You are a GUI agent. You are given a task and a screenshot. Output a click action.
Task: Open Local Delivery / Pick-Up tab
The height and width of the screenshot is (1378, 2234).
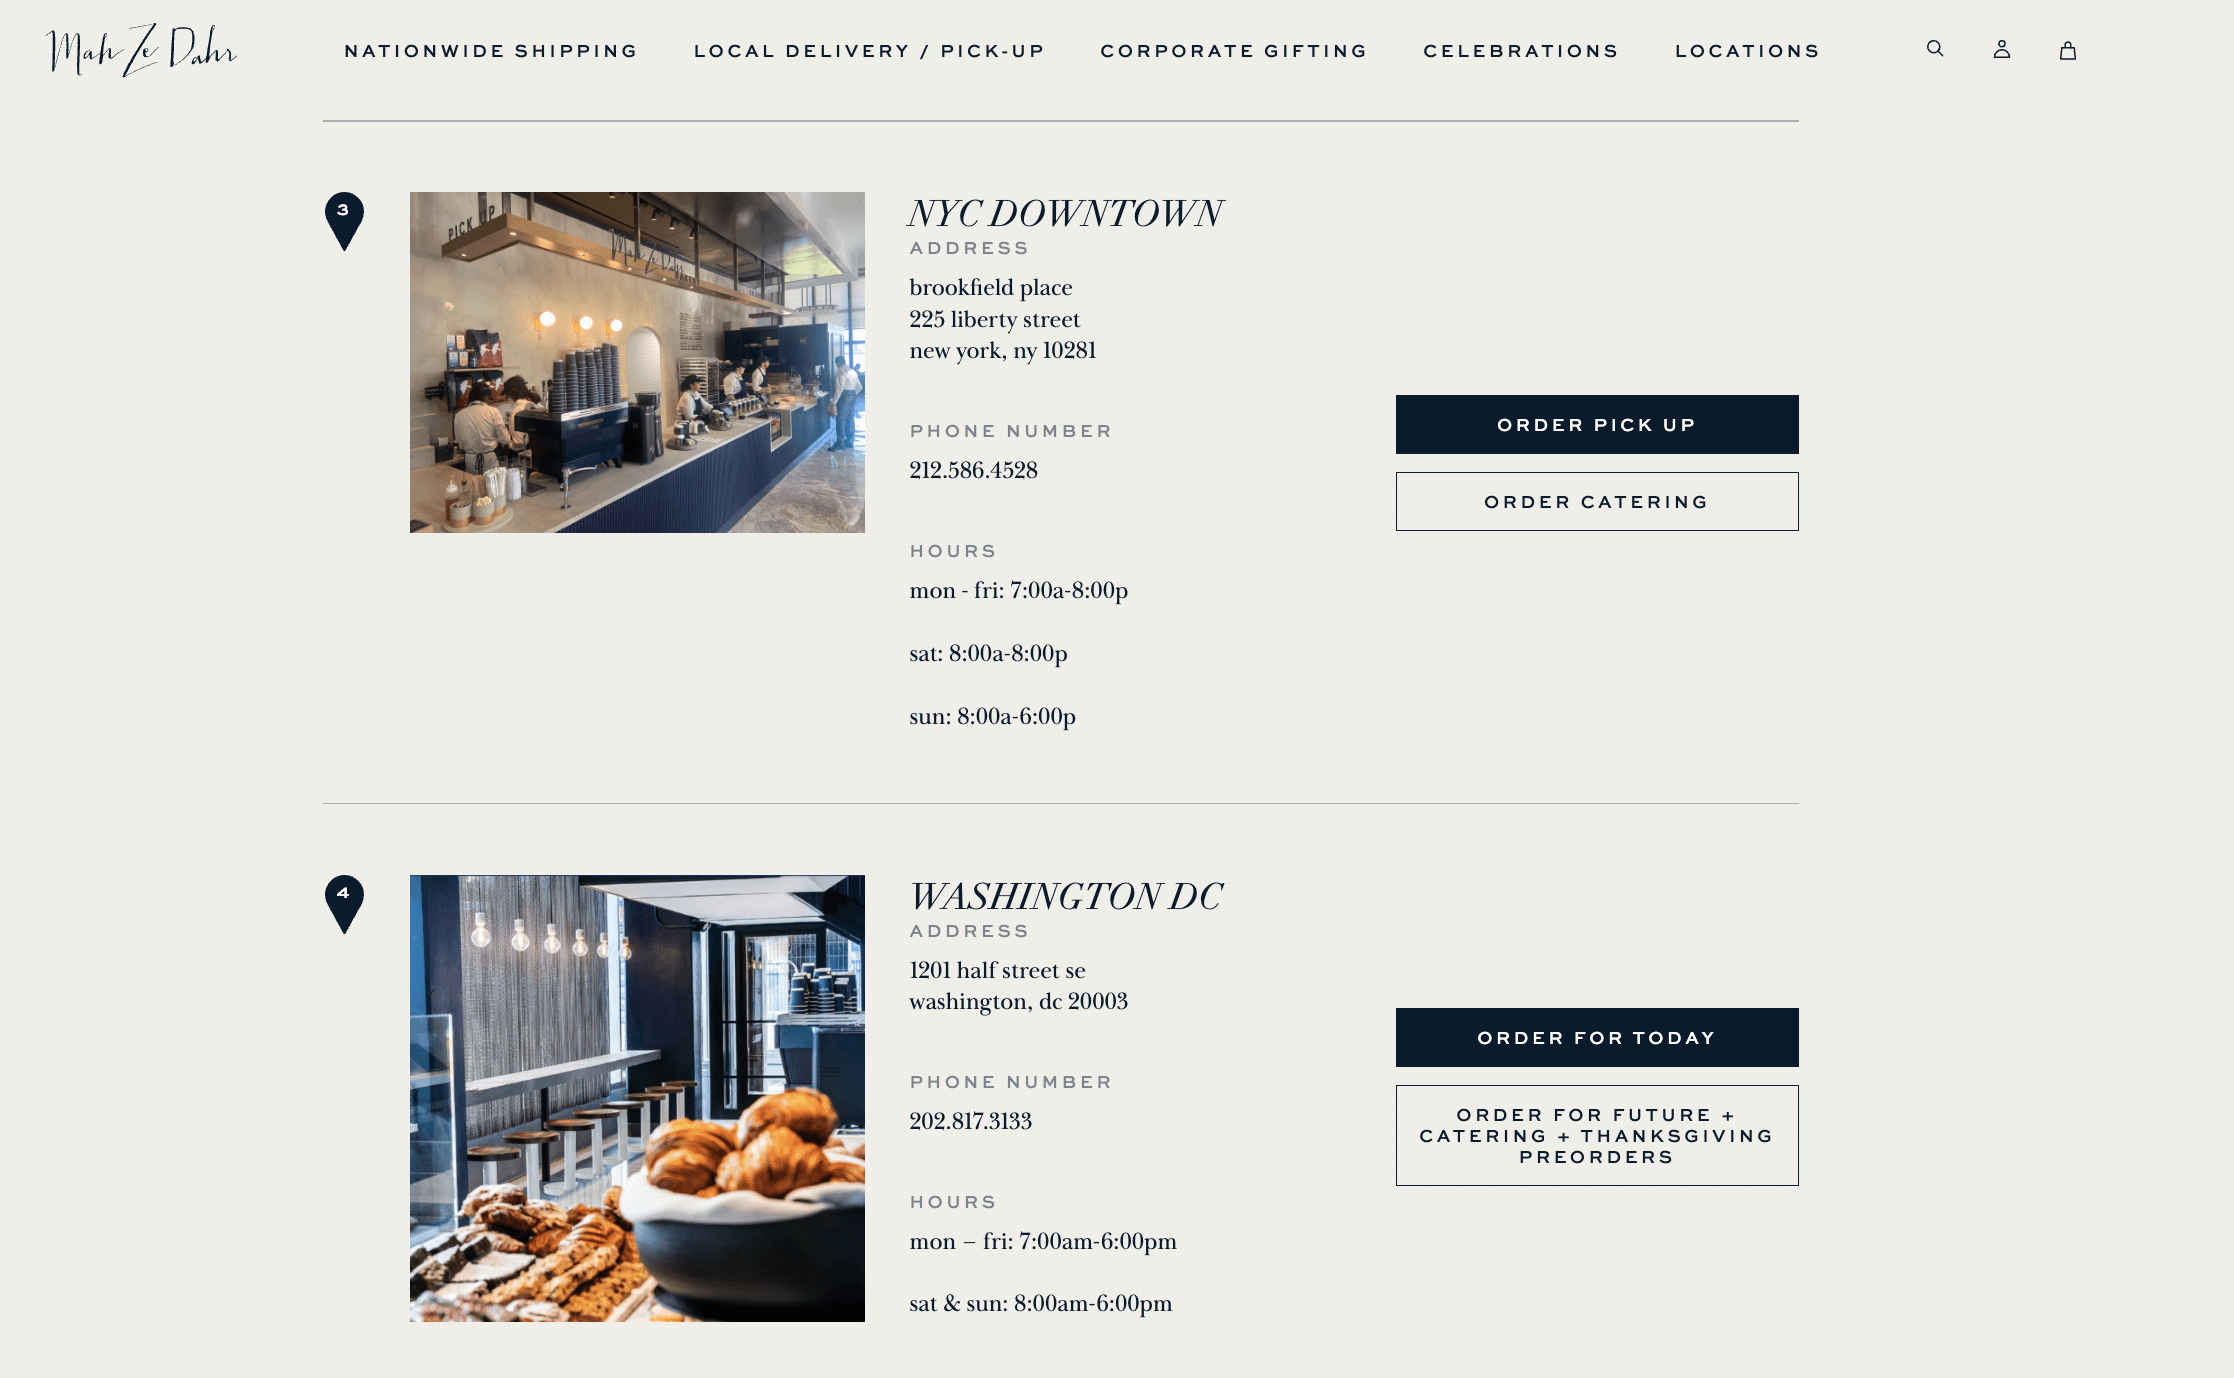point(868,51)
